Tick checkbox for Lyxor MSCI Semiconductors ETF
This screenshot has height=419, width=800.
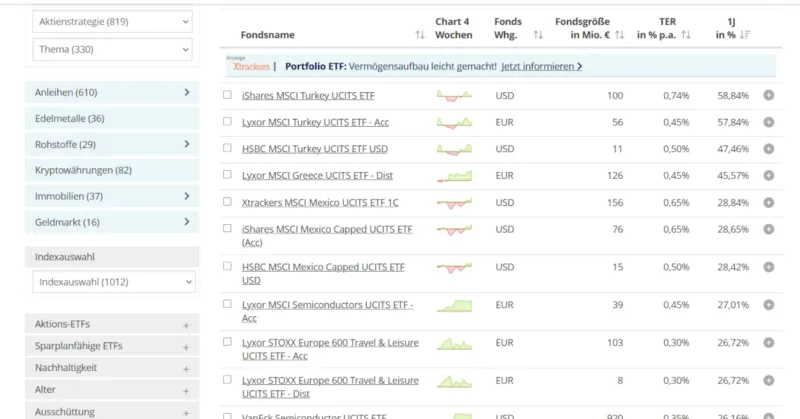pos(228,305)
